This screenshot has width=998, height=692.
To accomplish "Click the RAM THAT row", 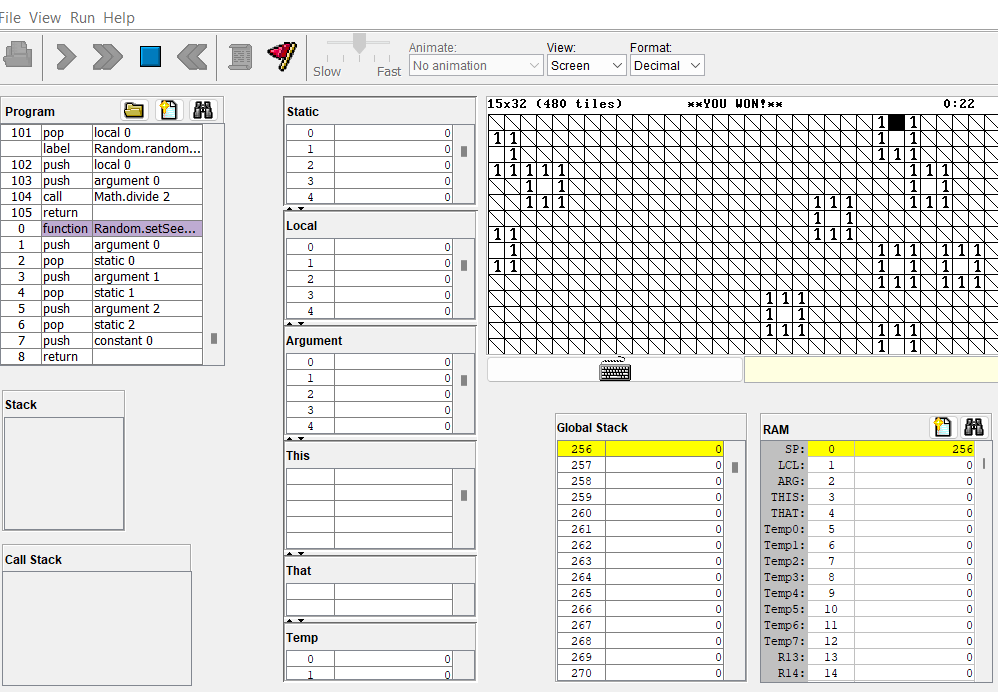I will (x=868, y=513).
